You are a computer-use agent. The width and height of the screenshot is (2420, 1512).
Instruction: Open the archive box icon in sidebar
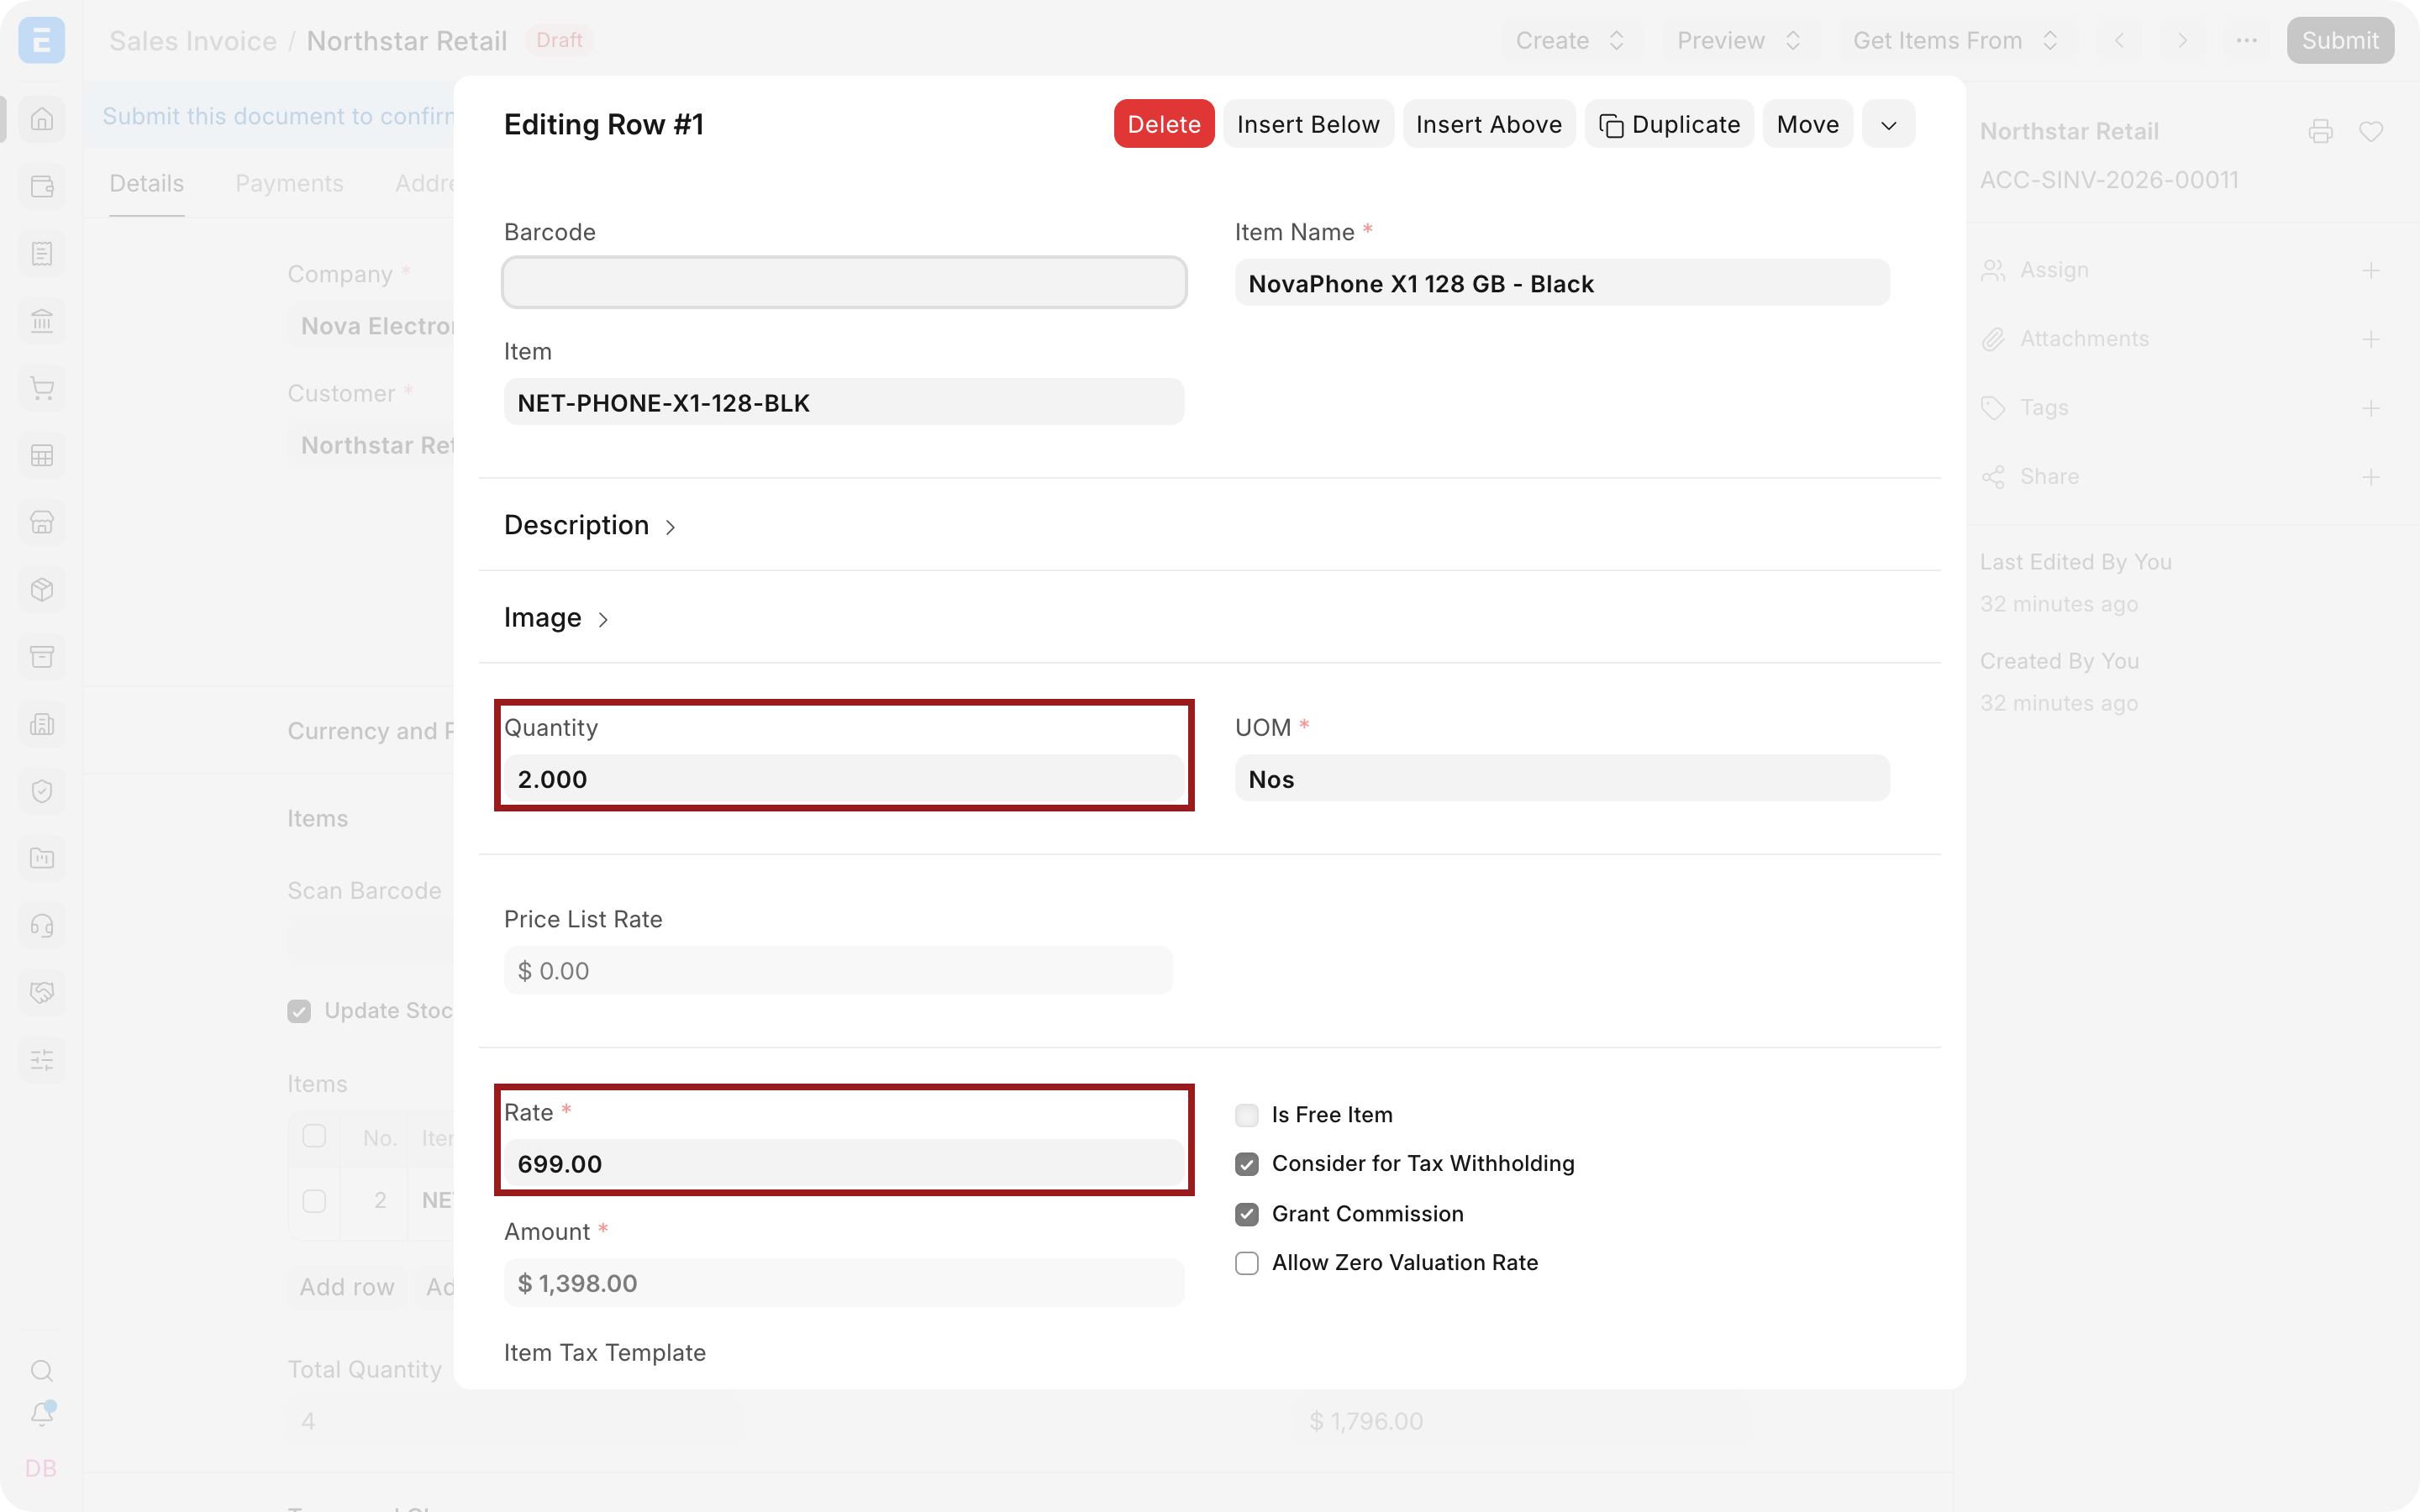pyautogui.click(x=42, y=656)
